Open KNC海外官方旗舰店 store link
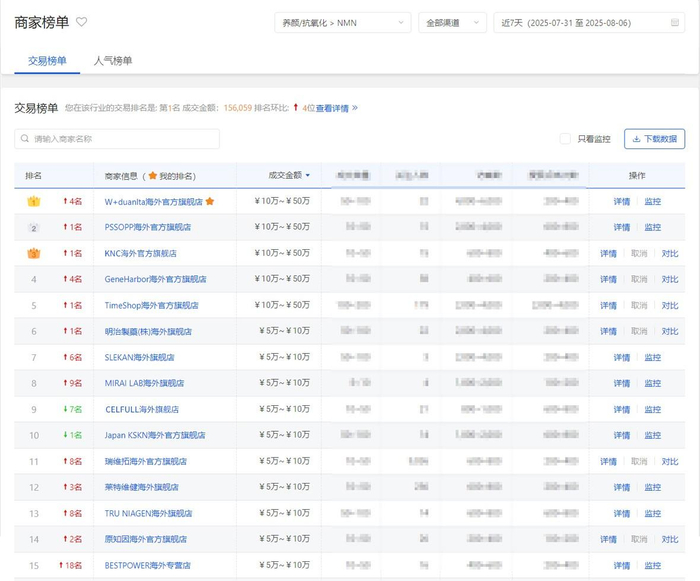700x581 pixels. click(x=141, y=254)
